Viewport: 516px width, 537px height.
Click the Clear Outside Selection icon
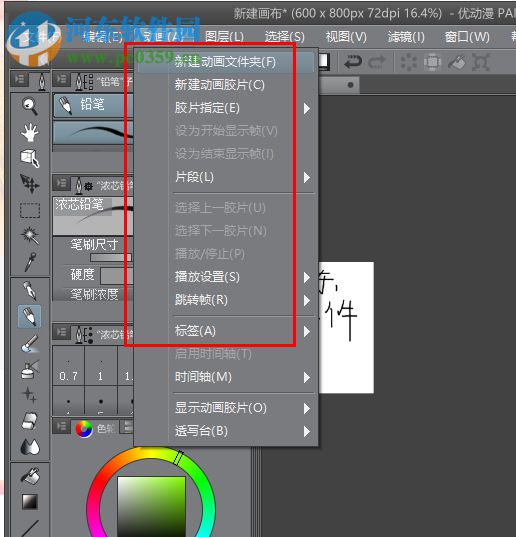coord(432,62)
